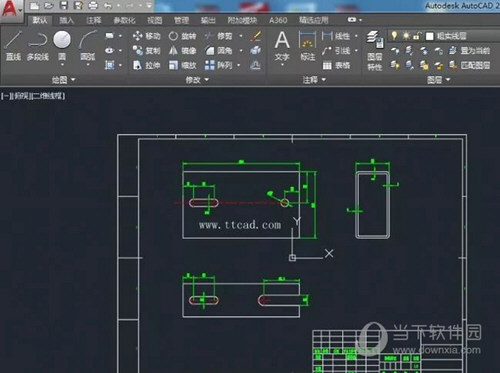Click the Explode icon in Modify panel
Image resolution: width=500 pixels, height=373 pixels.
click(x=256, y=51)
